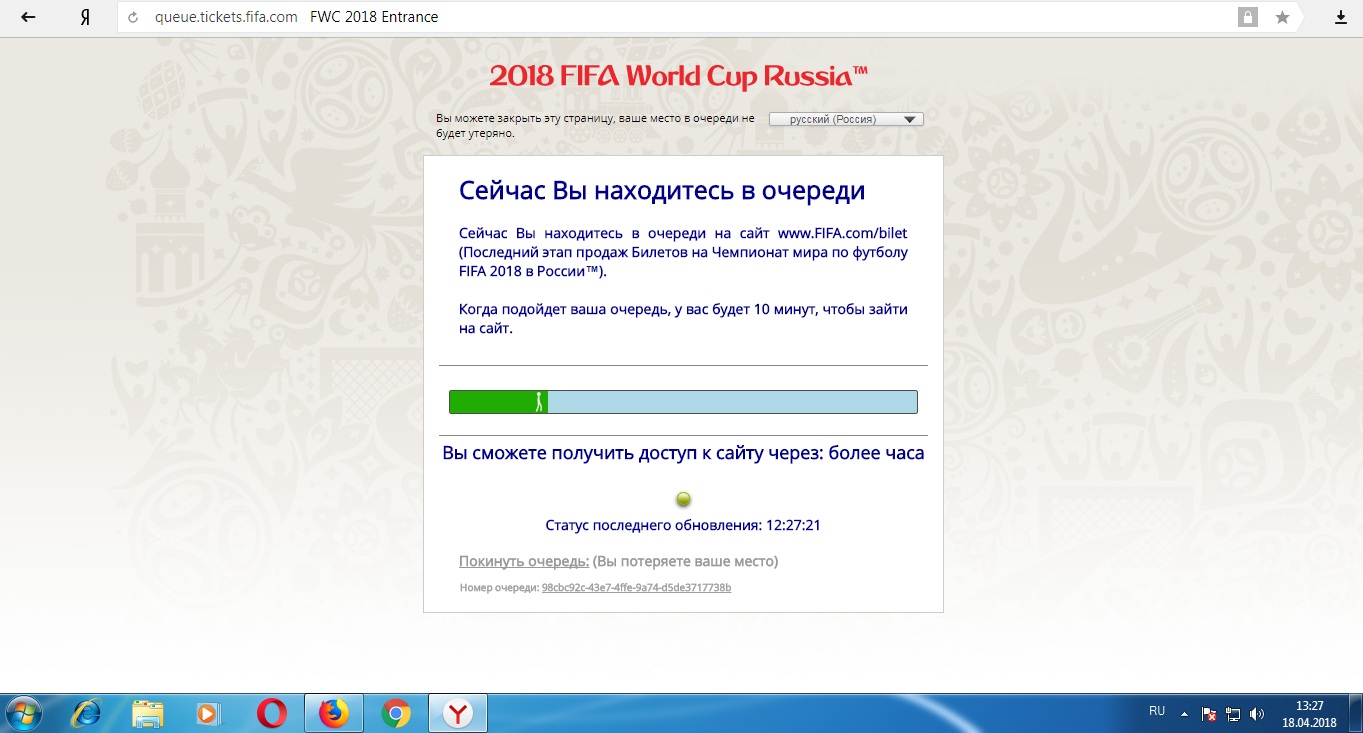Click the queue ID number link
This screenshot has height=733, width=1363.
pyautogui.click(x=636, y=588)
